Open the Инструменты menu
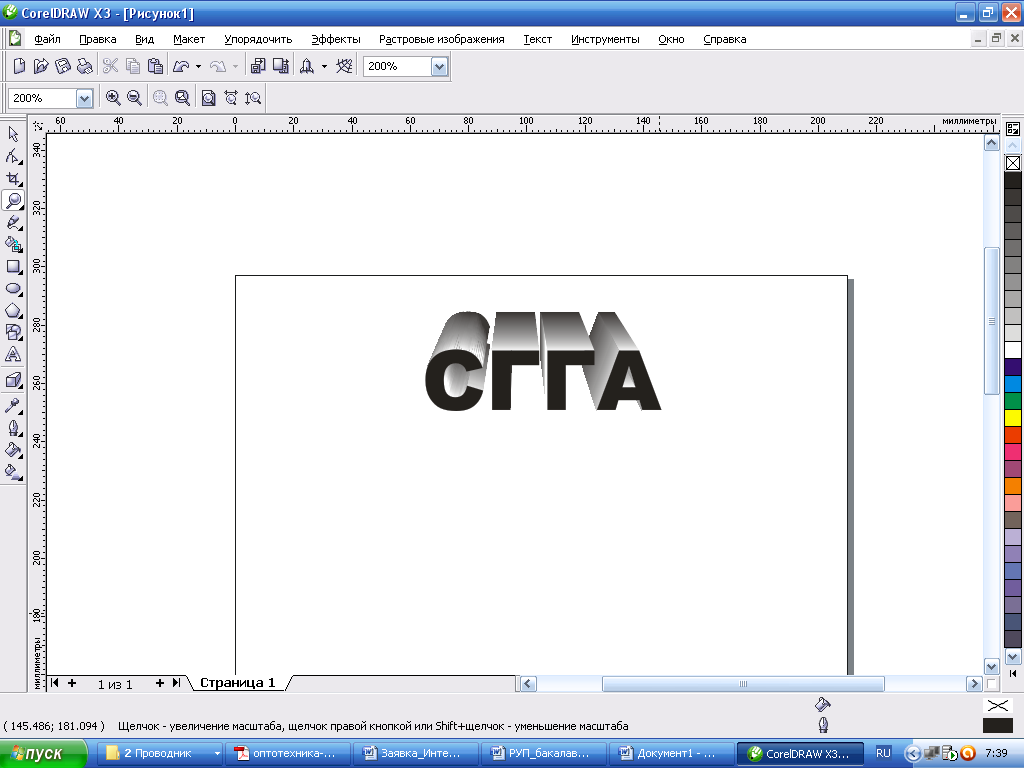The height and width of the screenshot is (768, 1024). pos(605,39)
